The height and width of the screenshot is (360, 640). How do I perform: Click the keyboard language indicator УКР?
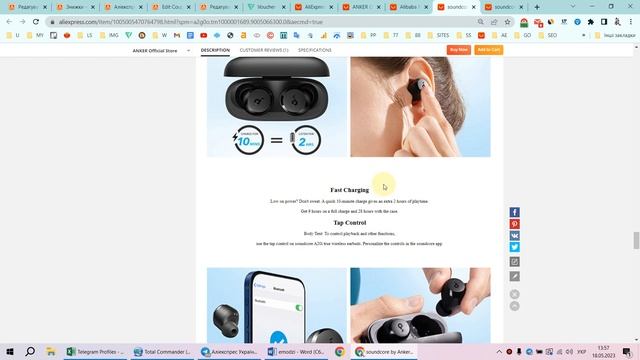click(x=581, y=351)
